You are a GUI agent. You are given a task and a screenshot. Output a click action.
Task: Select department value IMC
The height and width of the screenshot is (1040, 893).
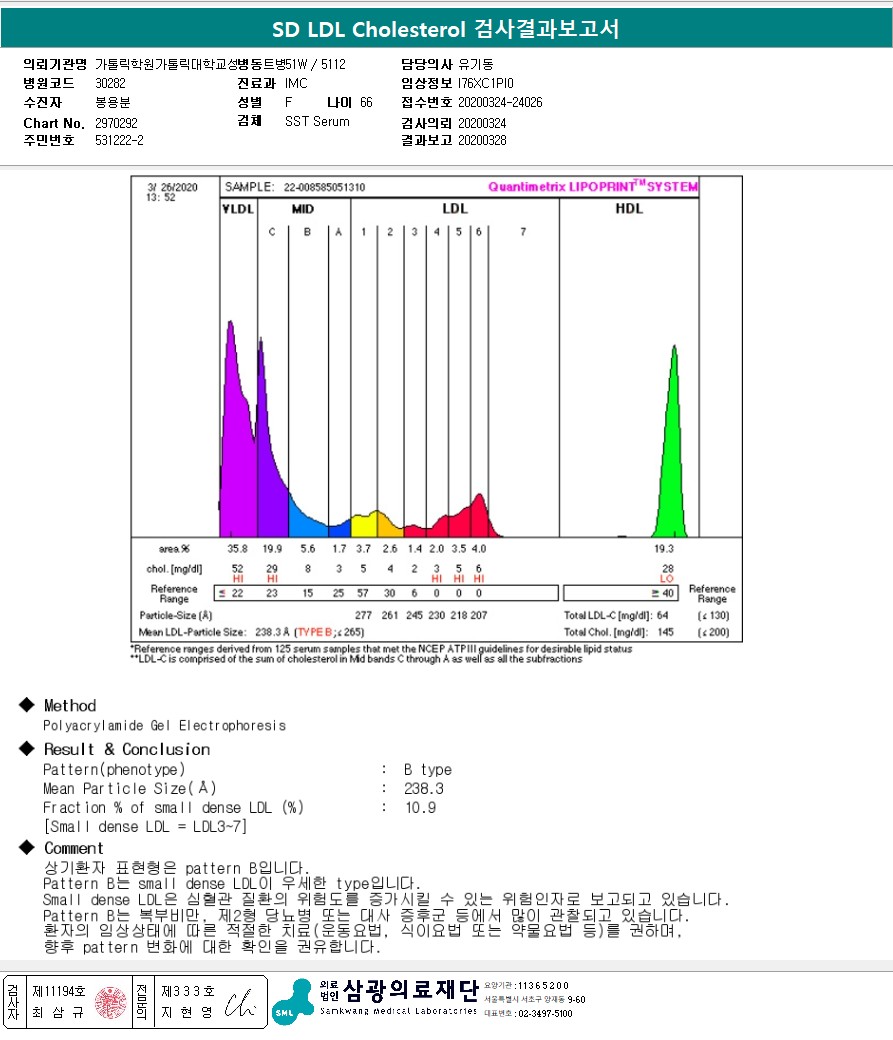pyautogui.click(x=296, y=83)
